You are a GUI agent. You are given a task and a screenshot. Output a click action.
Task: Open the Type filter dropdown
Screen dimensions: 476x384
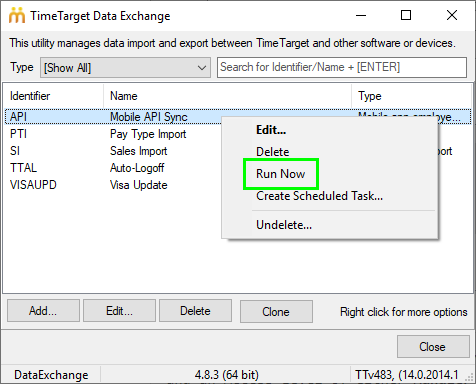point(125,68)
